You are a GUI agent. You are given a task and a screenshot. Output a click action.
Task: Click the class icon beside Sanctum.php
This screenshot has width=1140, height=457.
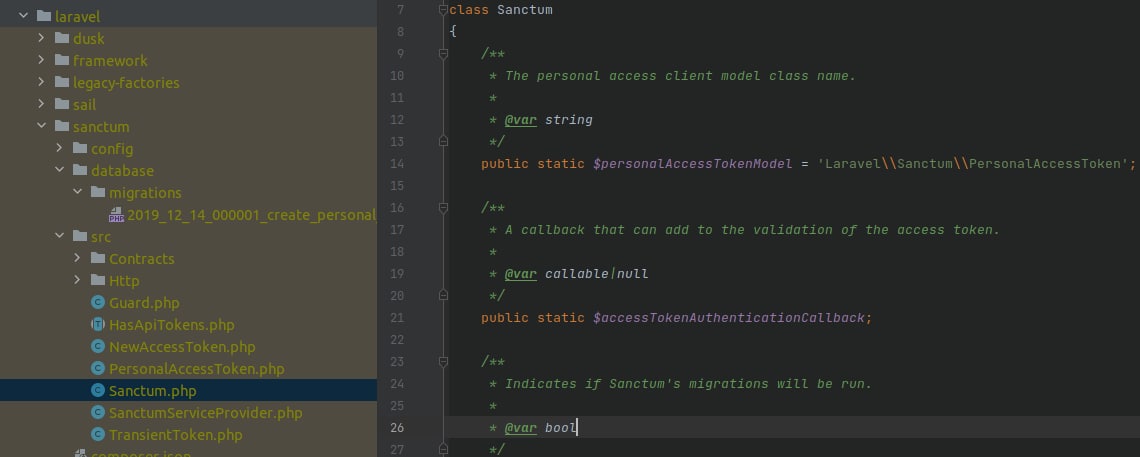pos(98,390)
